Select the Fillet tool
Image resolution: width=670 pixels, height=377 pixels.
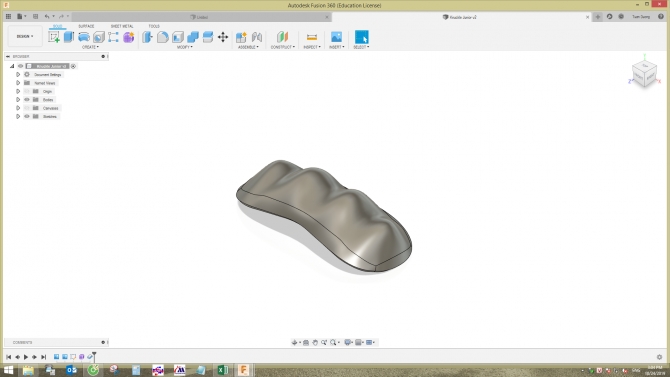(162, 37)
